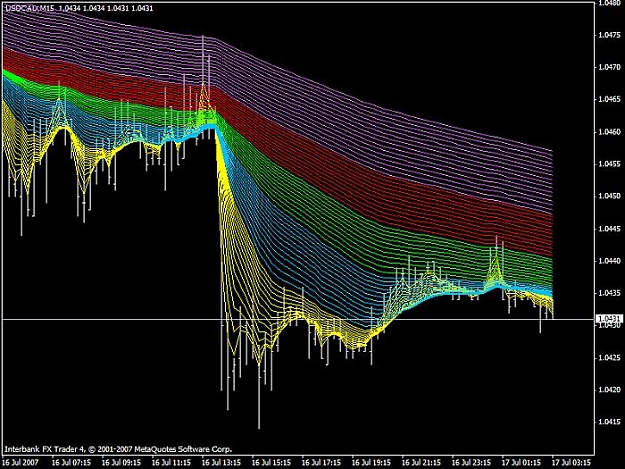Image resolution: width=625 pixels, height=469 pixels.
Task: Select the 1.0435 price axis label
Action: click(609, 293)
